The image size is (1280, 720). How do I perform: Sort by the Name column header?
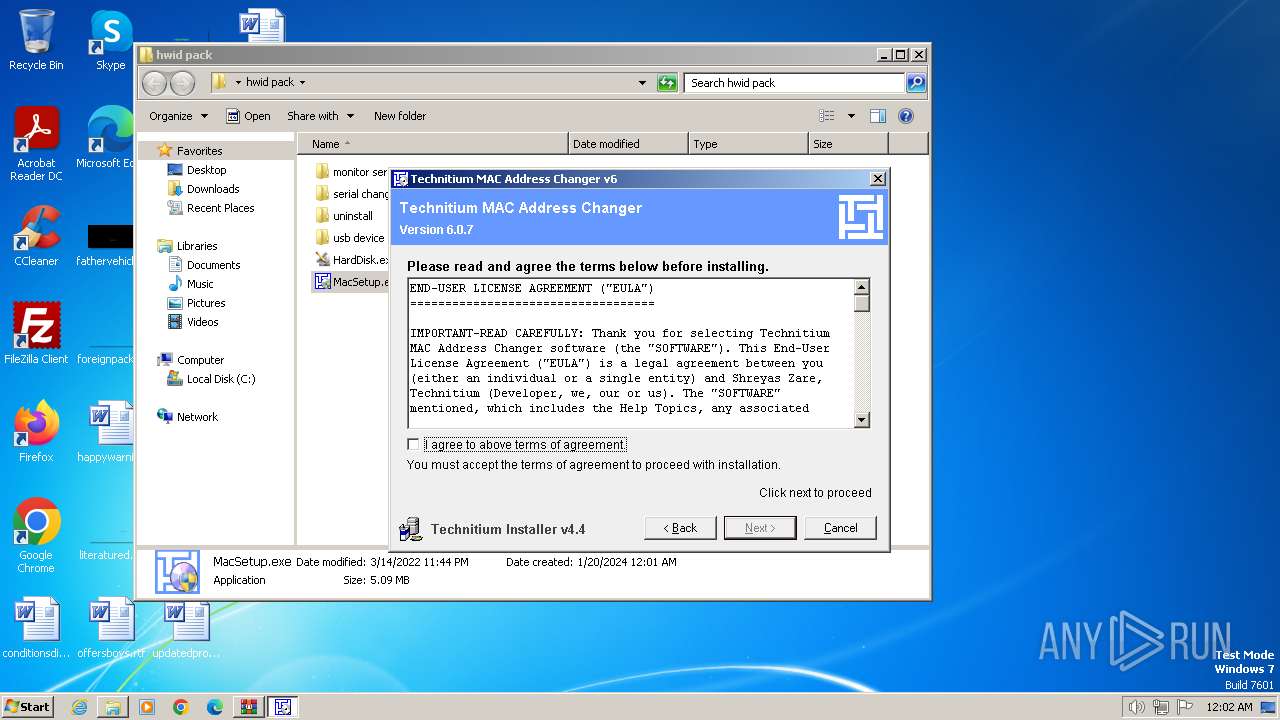432,144
